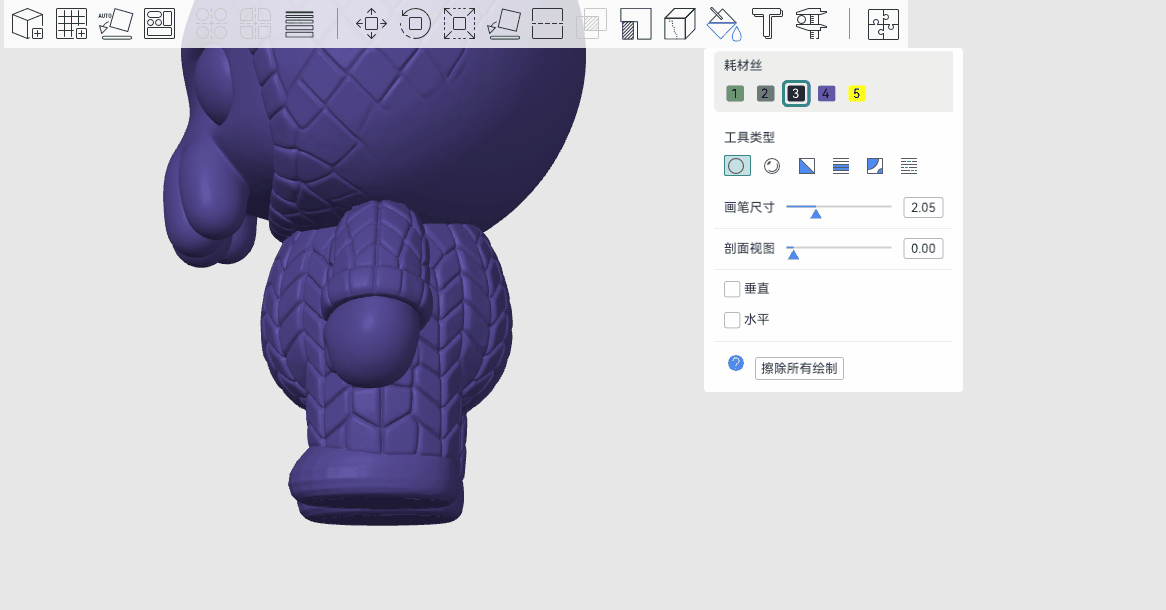Open the Assembly view puzzle icon
The image size is (1166, 610).
(x=883, y=24)
